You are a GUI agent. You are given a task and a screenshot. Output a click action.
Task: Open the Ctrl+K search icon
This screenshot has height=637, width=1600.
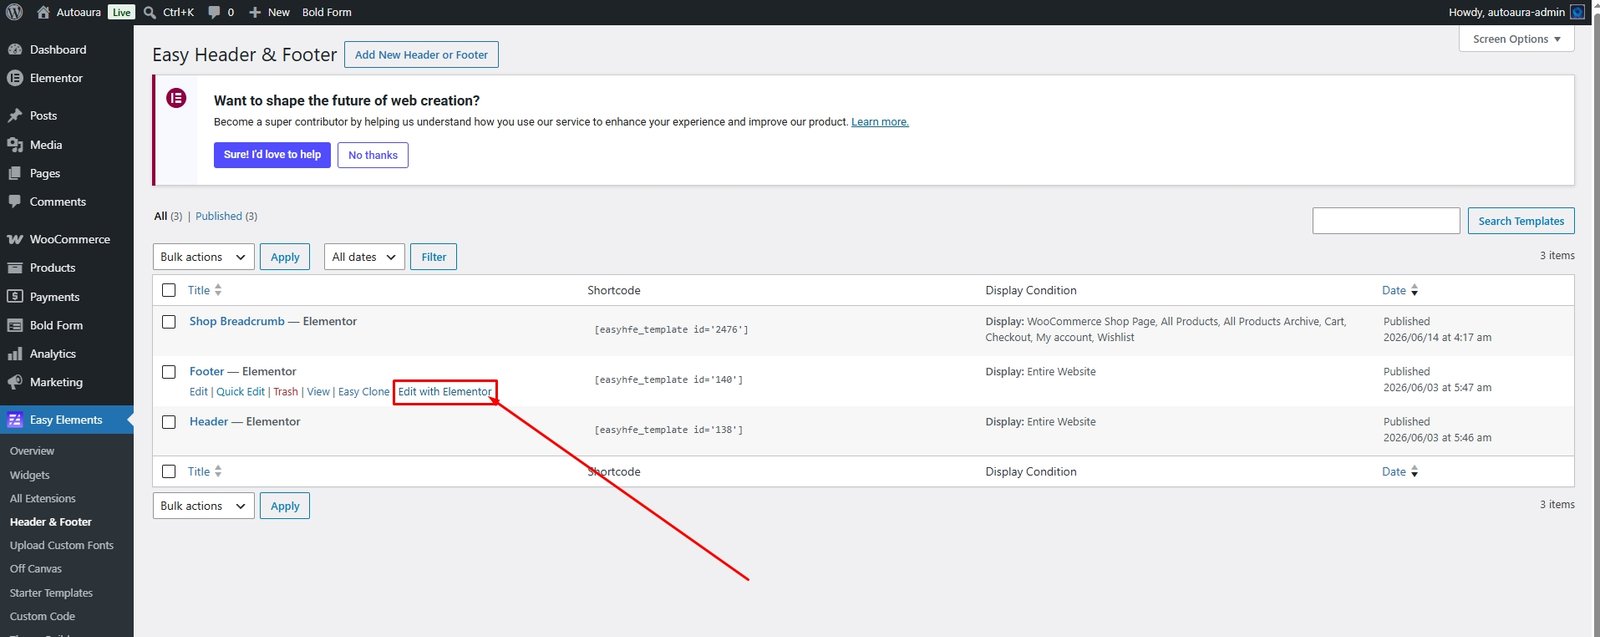click(x=150, y=12)
